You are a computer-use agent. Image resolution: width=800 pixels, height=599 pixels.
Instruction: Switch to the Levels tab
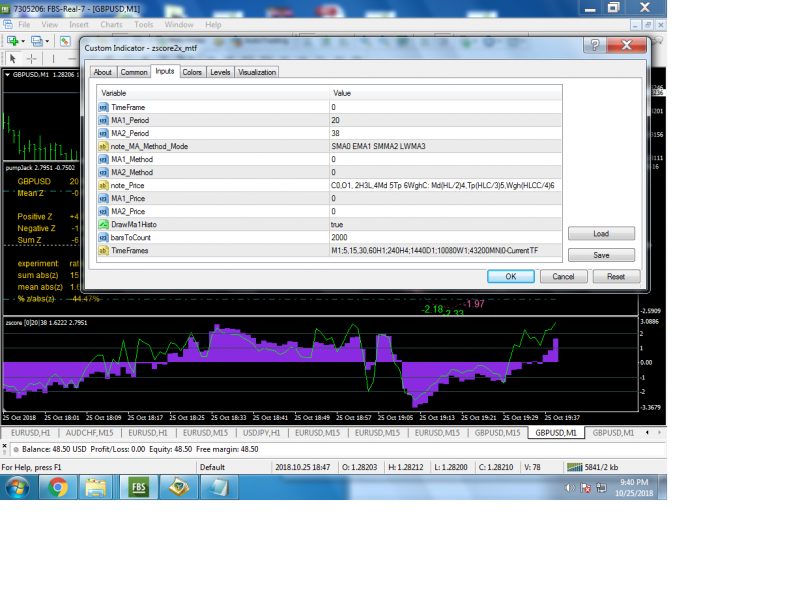tap(220, 72)
